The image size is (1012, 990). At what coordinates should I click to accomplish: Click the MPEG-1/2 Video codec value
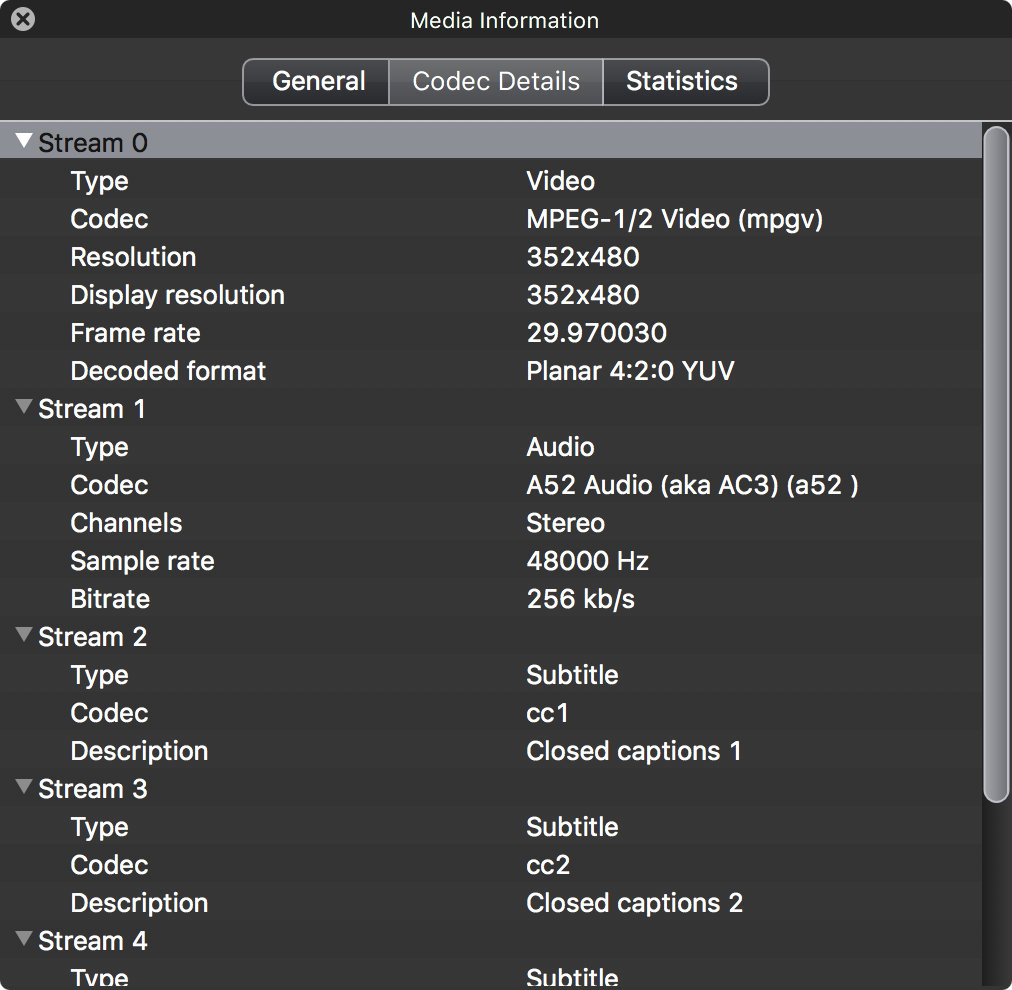pos(674,219)
